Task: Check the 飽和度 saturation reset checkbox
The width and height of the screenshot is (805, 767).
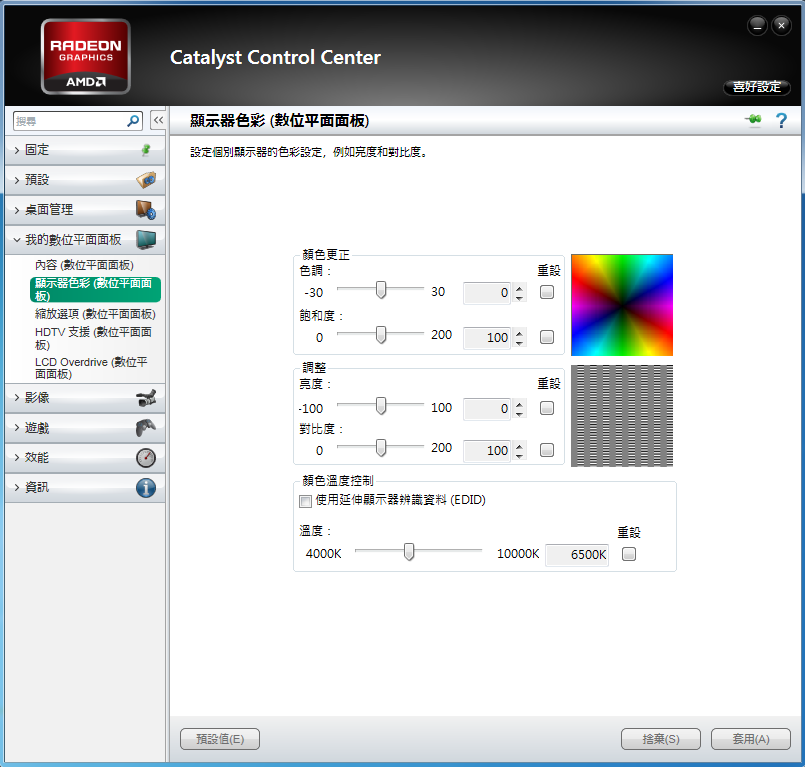Action: pyautogui.click(x=547, y=337)
